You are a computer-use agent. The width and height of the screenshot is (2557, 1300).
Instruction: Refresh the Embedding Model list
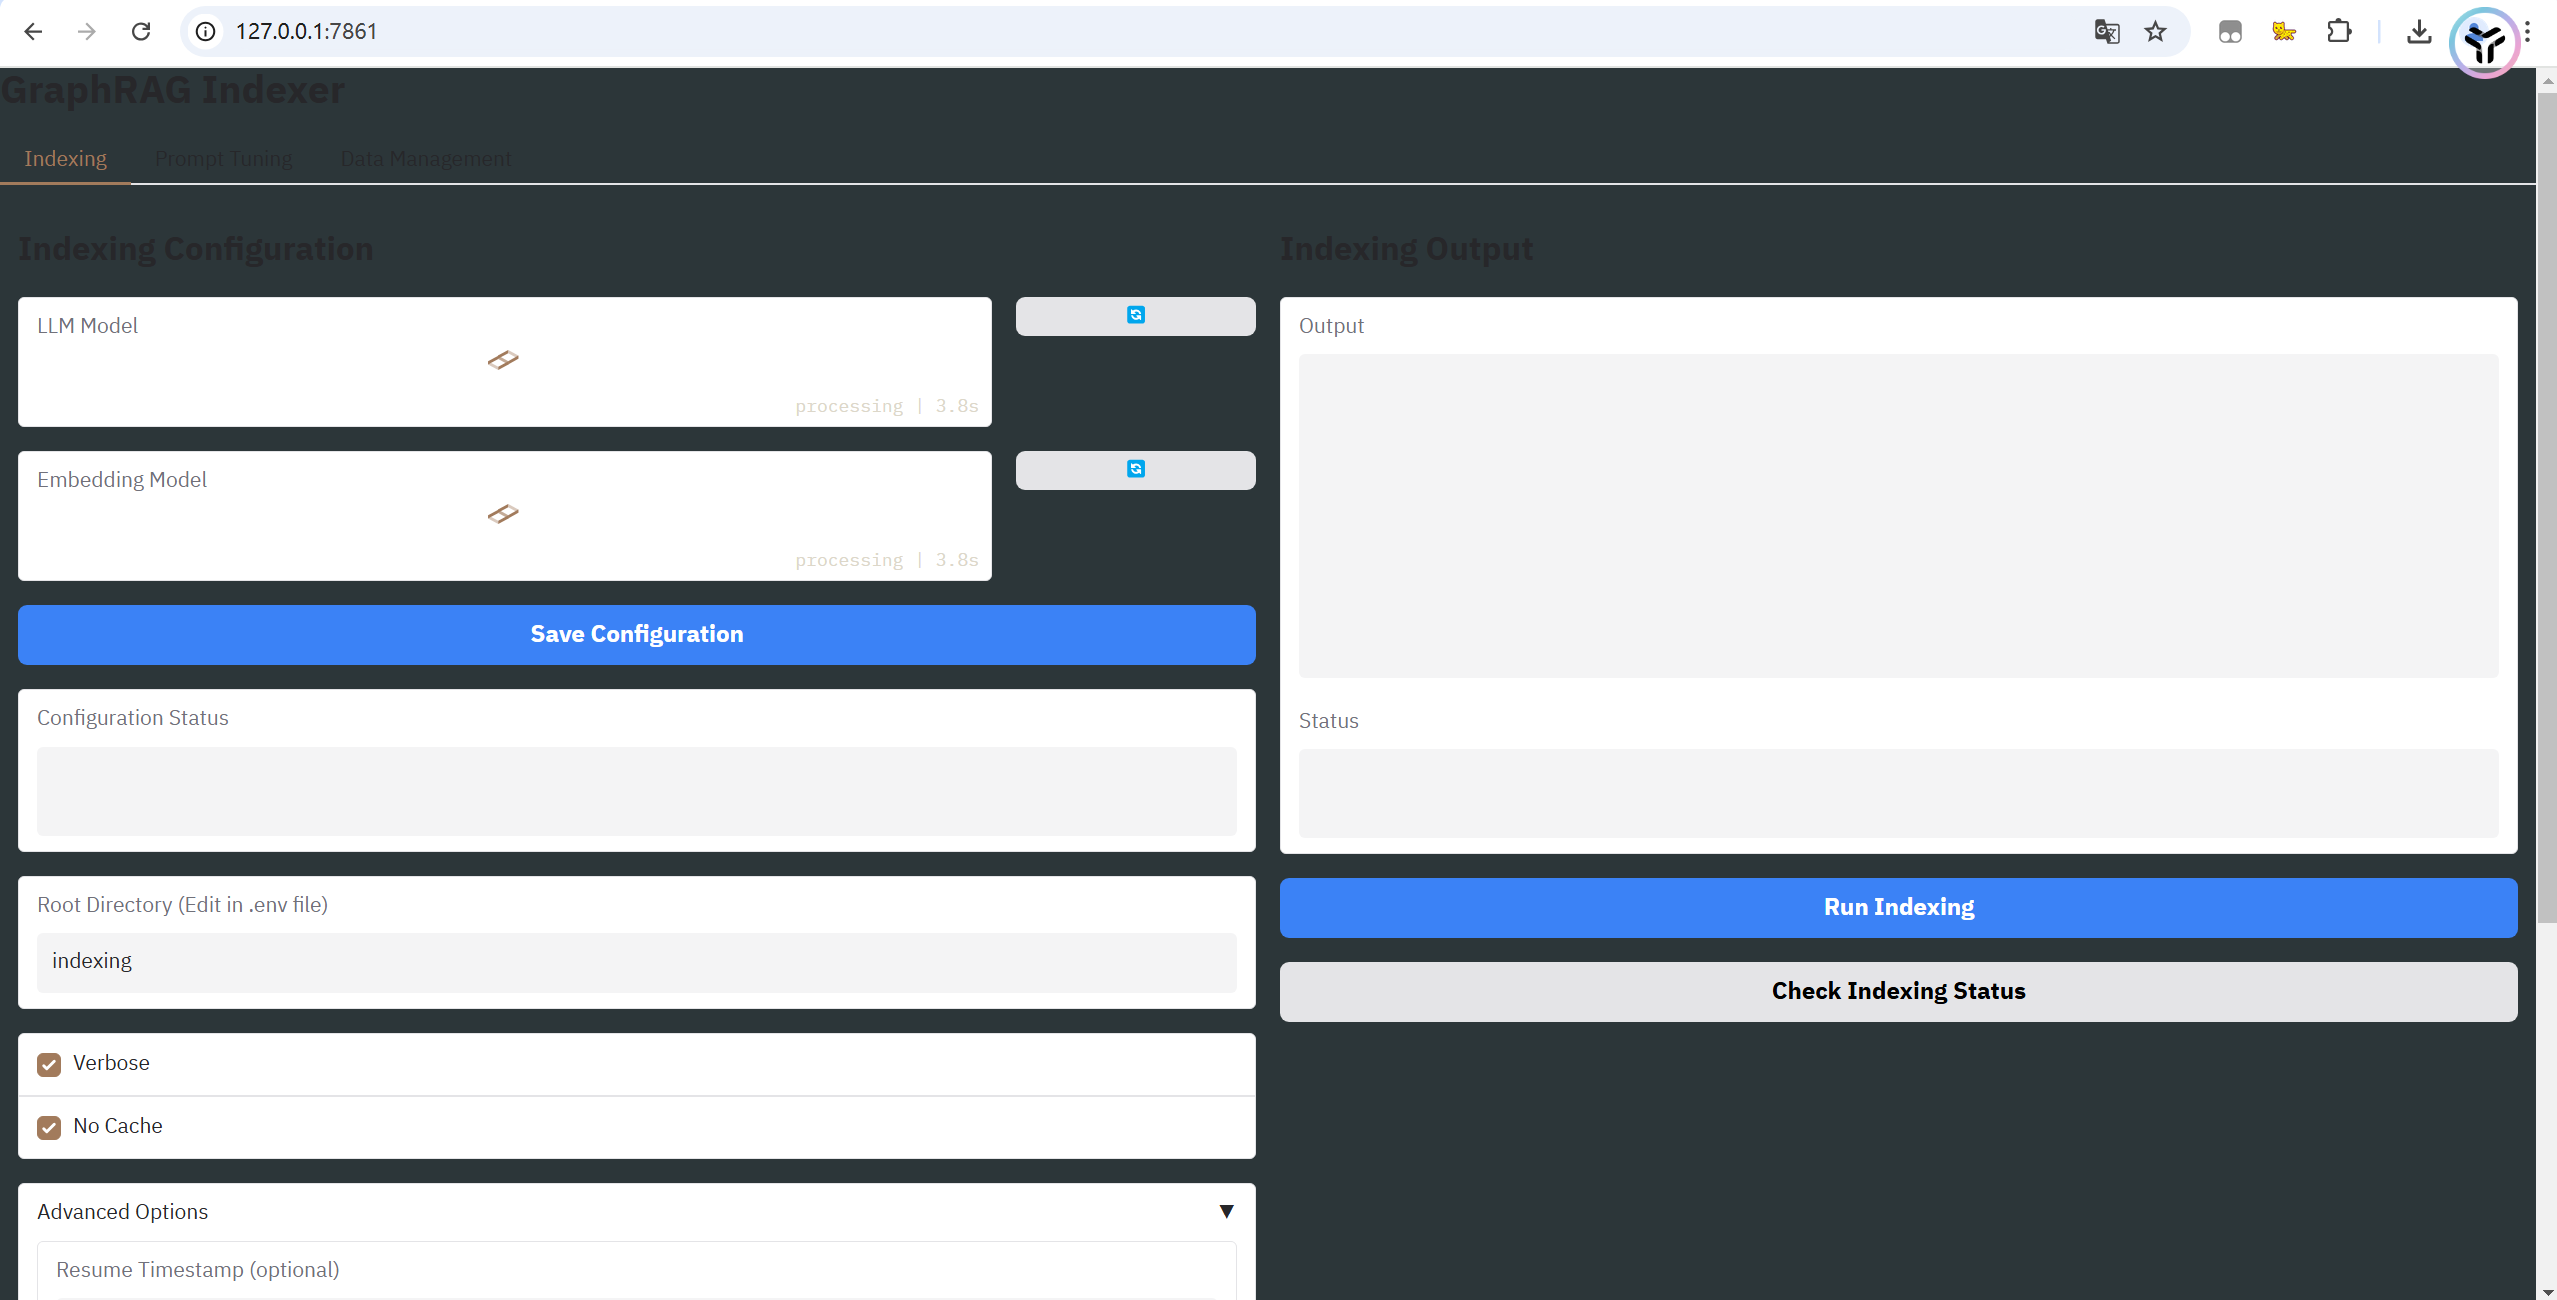1135,470
